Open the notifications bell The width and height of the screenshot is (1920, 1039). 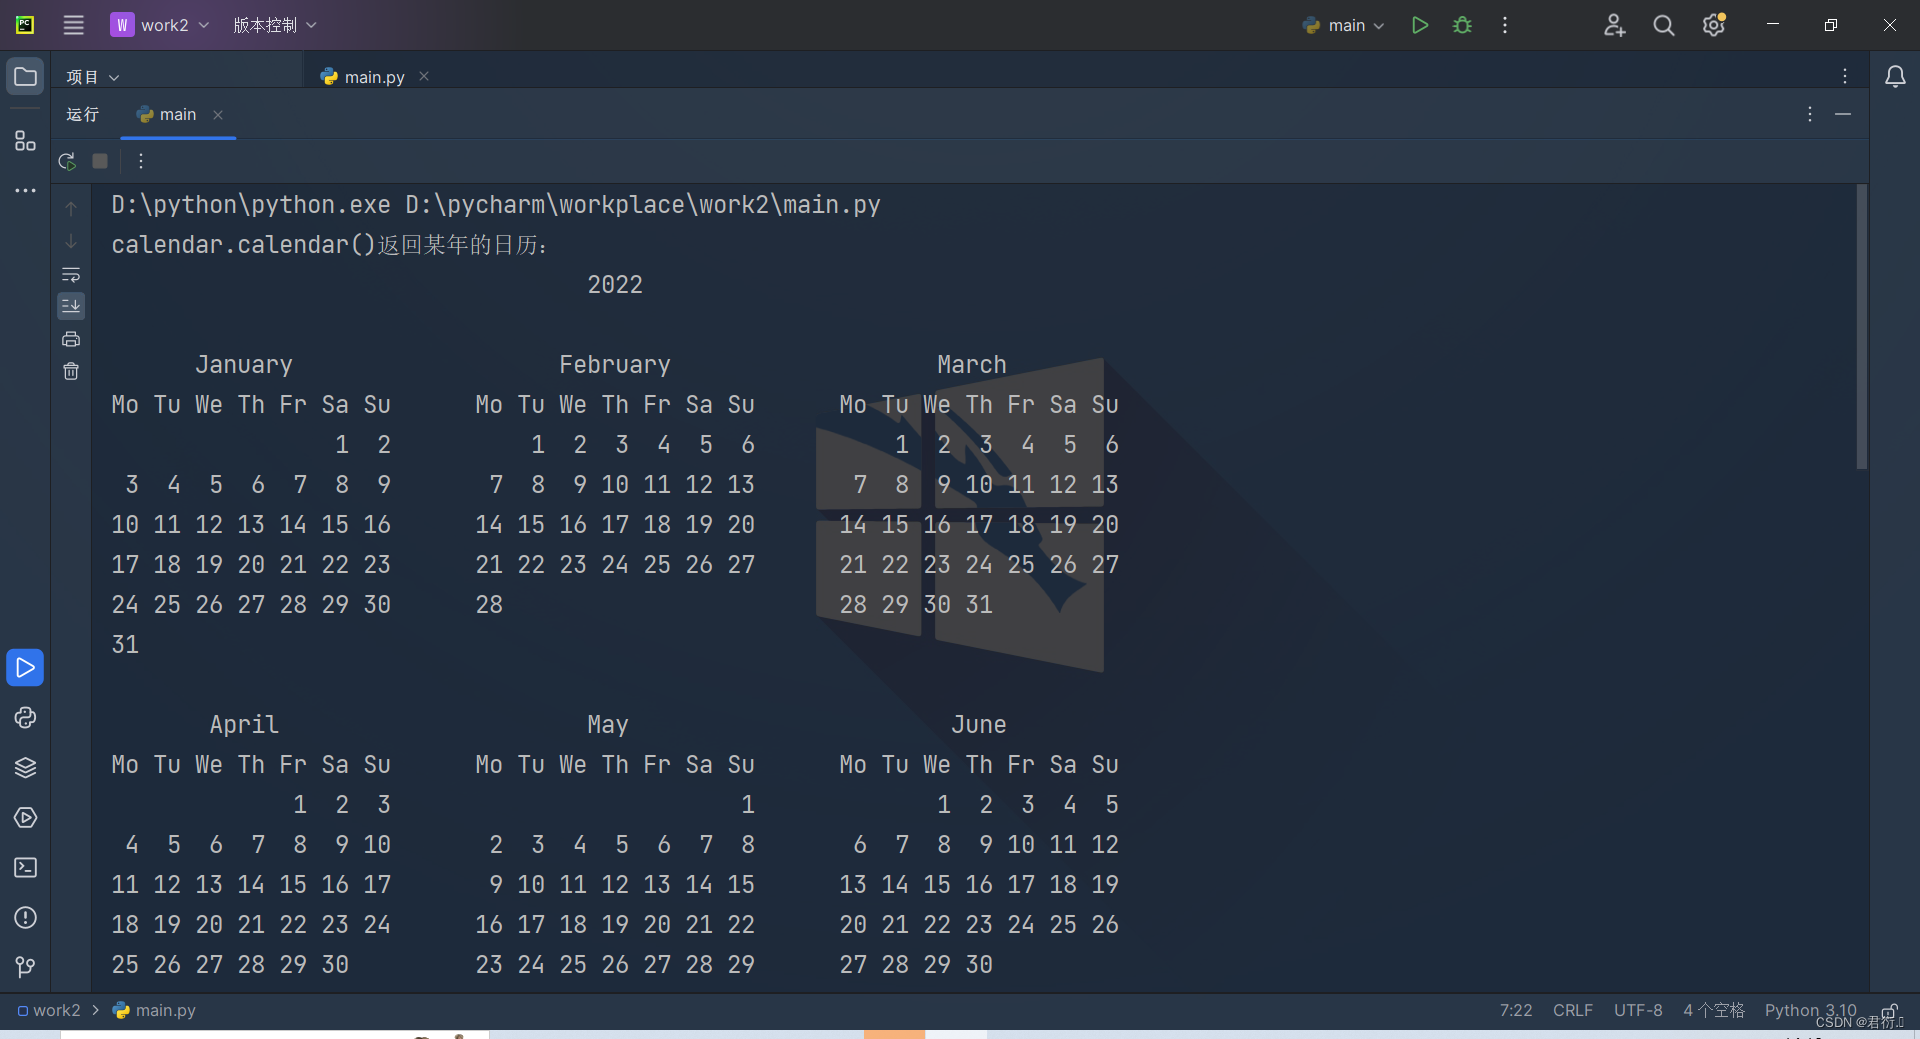(x=1895, y=76)
